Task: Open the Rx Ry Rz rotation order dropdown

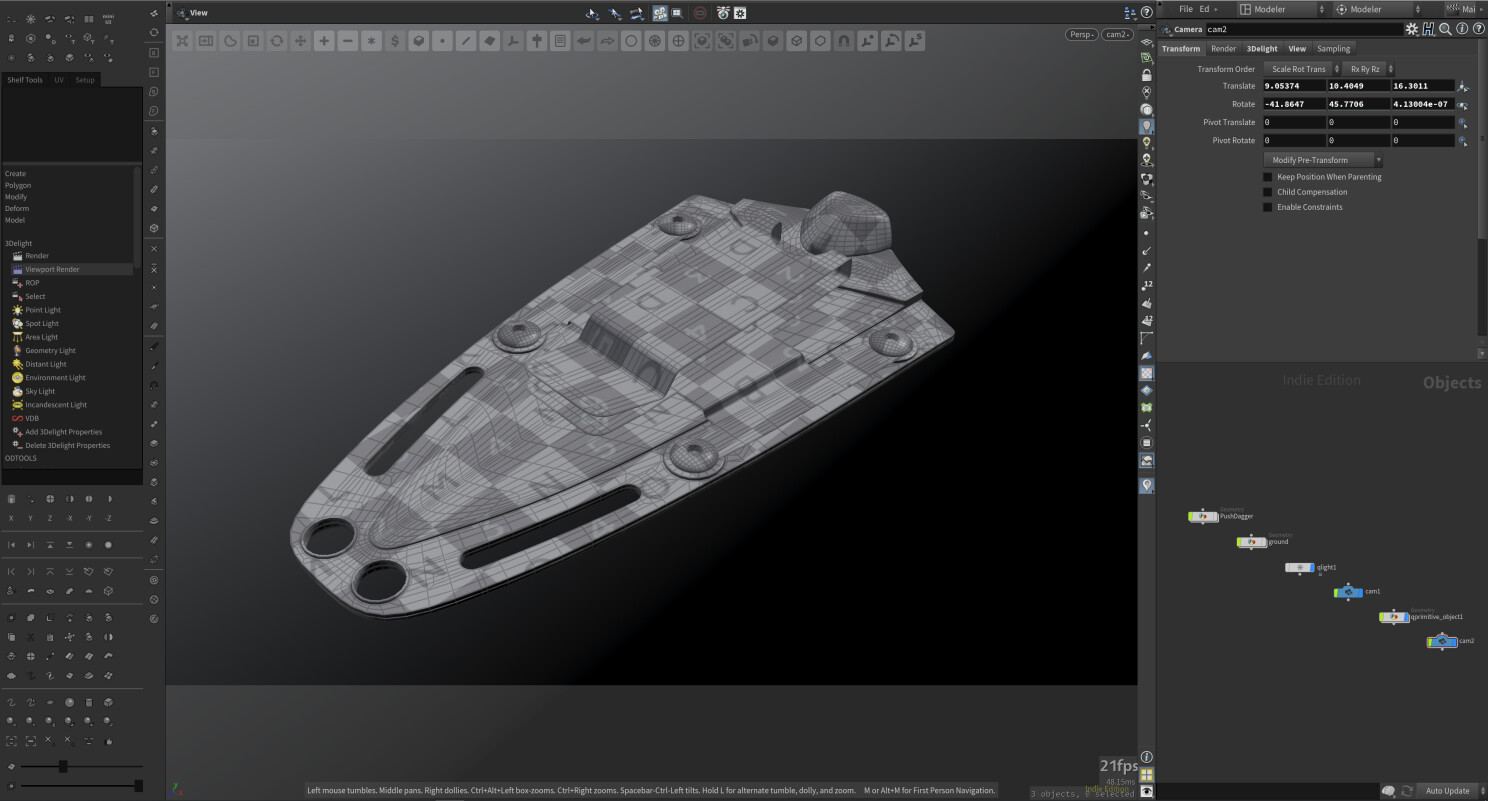Action: tap(1369, 69)
